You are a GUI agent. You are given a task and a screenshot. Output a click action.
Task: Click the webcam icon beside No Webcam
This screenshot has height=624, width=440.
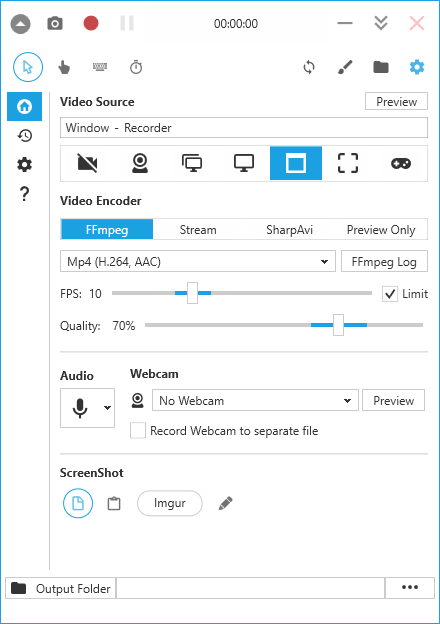pyautogui.click(x=138, y=400)
